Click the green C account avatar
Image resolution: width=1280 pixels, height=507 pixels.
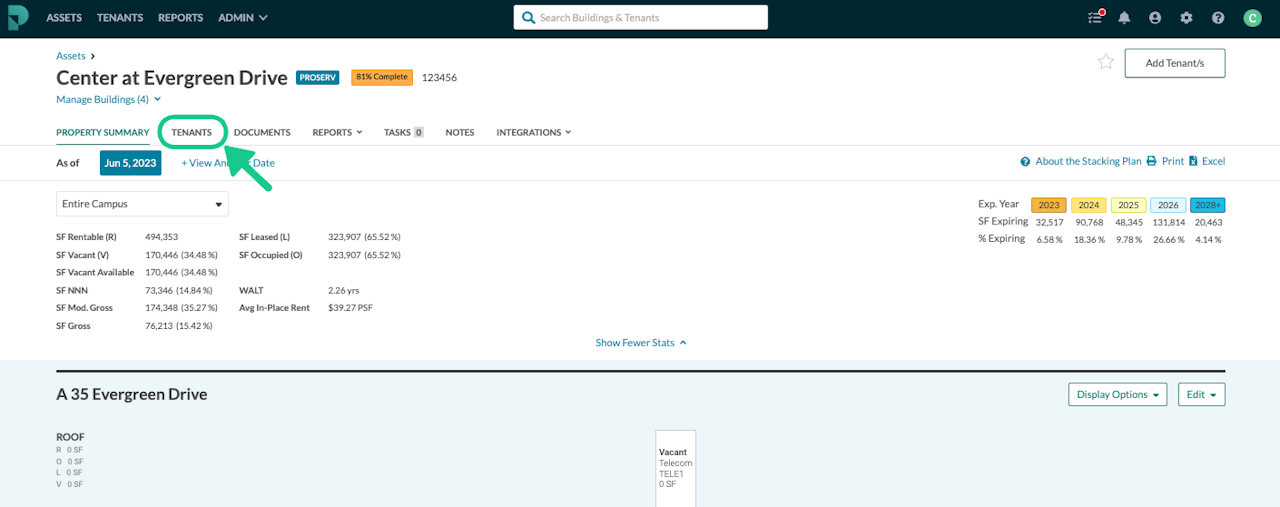[x=1252, y=17]
